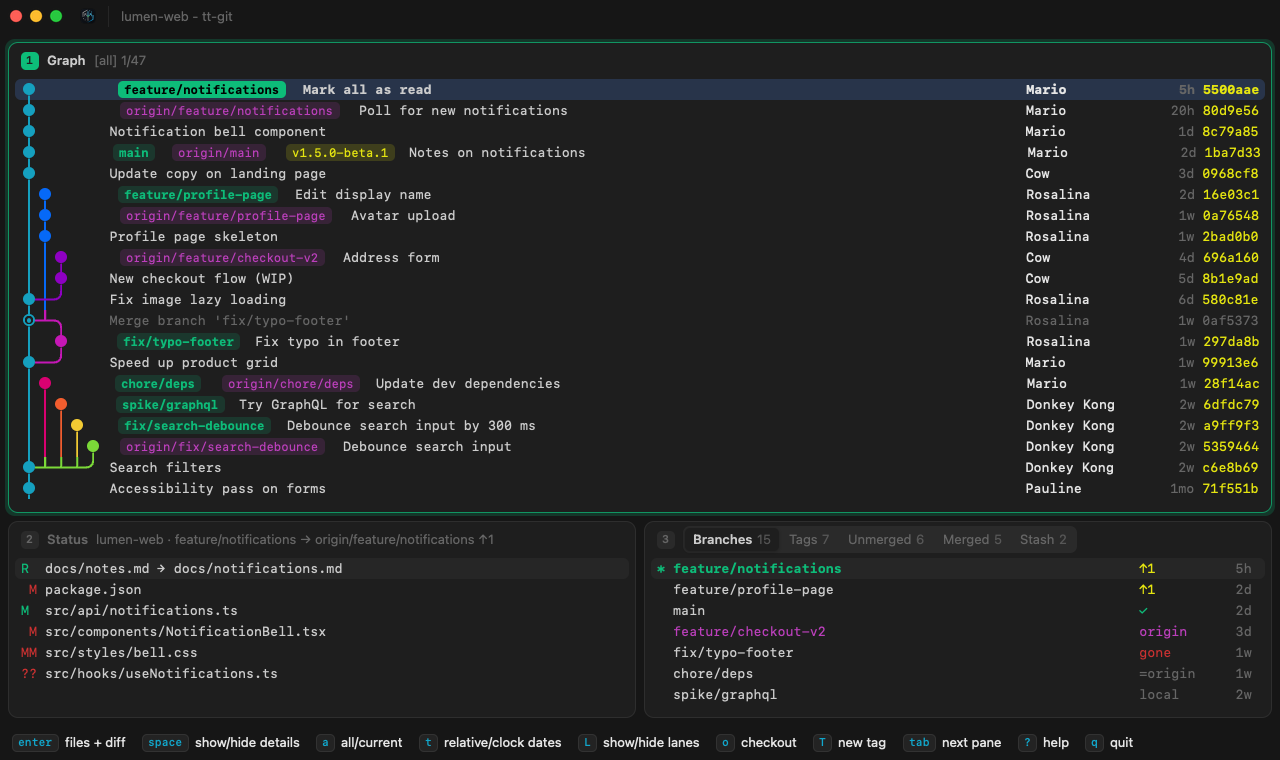Click the purple node for 'Address form'
1280x760 pixels.
61,257
